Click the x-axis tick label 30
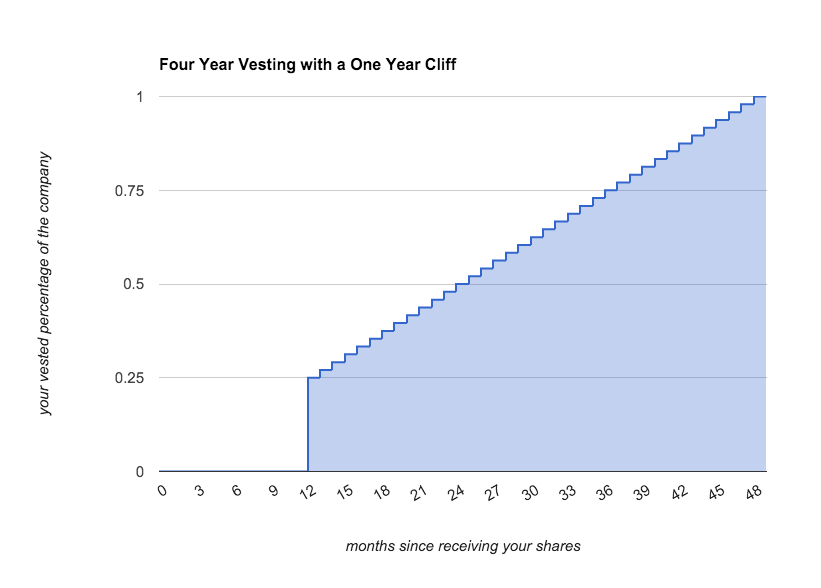This screenshot has width=821, height=588. click(x=531, y=491)
